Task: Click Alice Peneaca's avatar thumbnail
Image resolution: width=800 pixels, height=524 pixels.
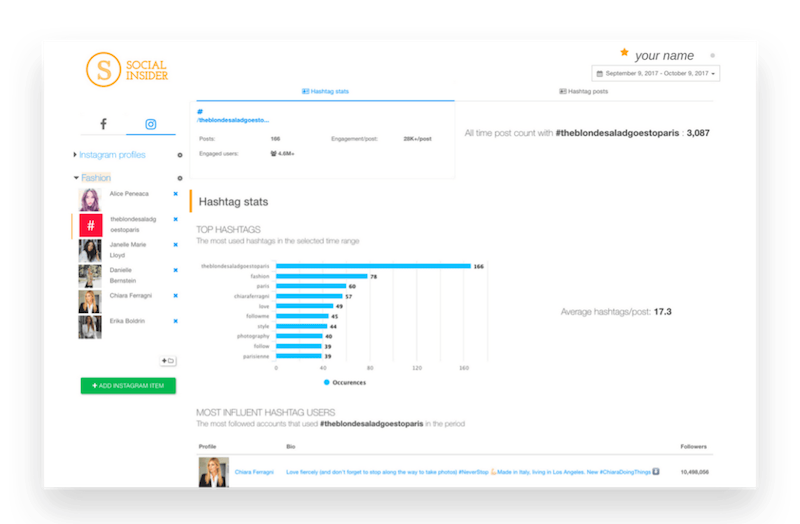Action: click(x=90, y=199)
